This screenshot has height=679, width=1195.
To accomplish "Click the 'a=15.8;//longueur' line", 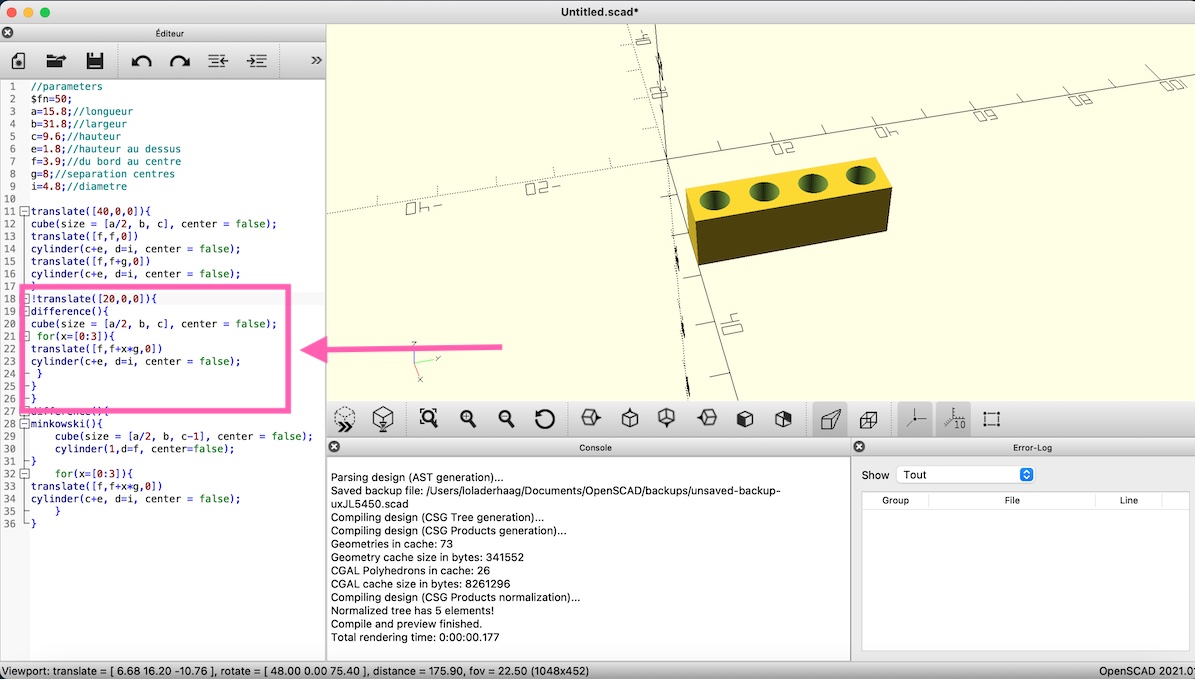I will [x=82, y=111].
